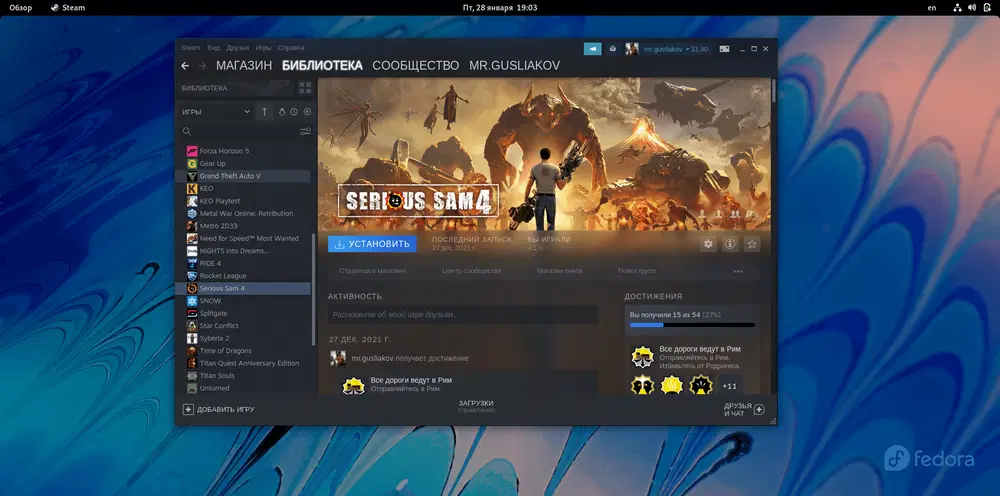Open the inbox envelope icon
This screenshot has height=496, width=1000.
pyautogui.click(x=613, y=48)
